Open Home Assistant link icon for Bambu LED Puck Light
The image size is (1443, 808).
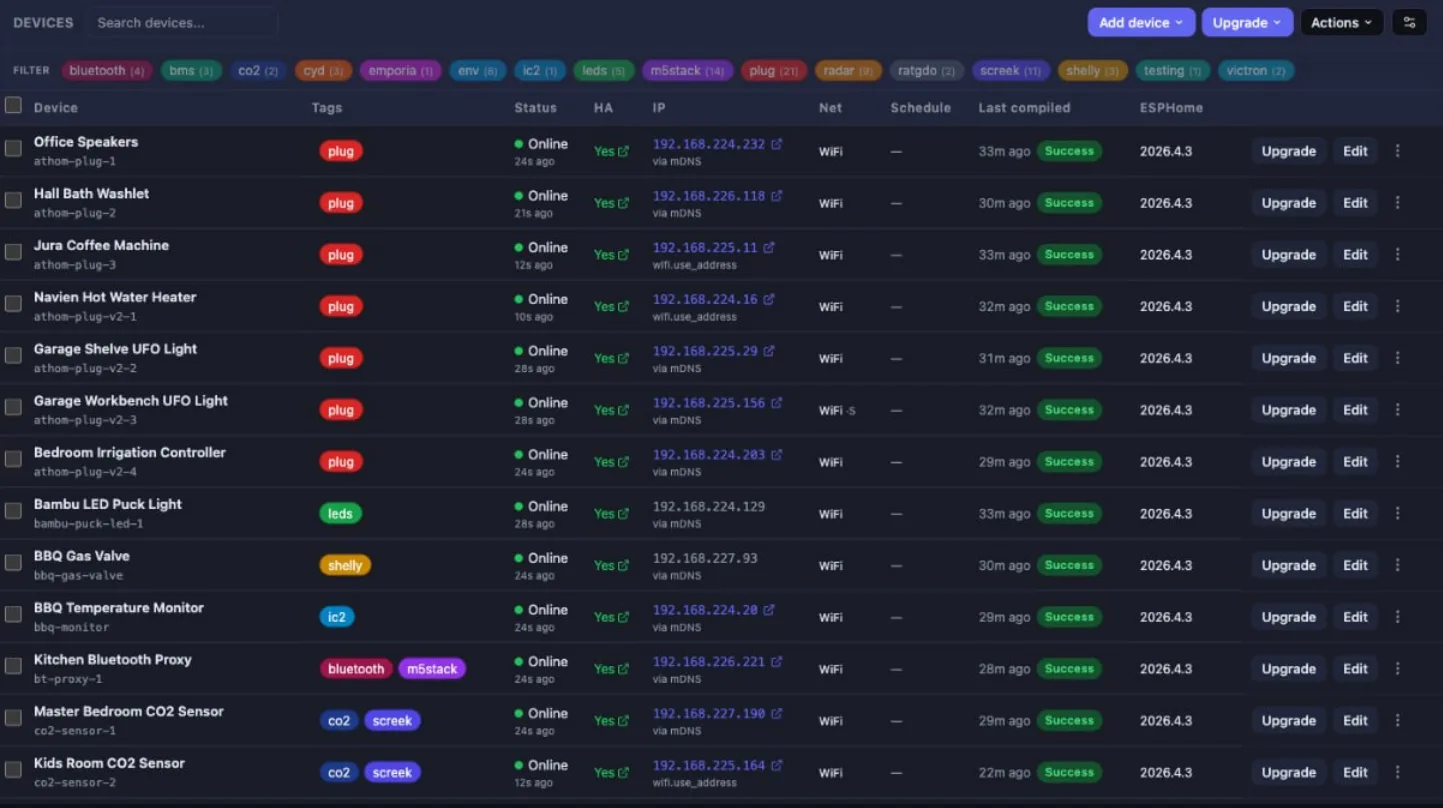(624, 514)
